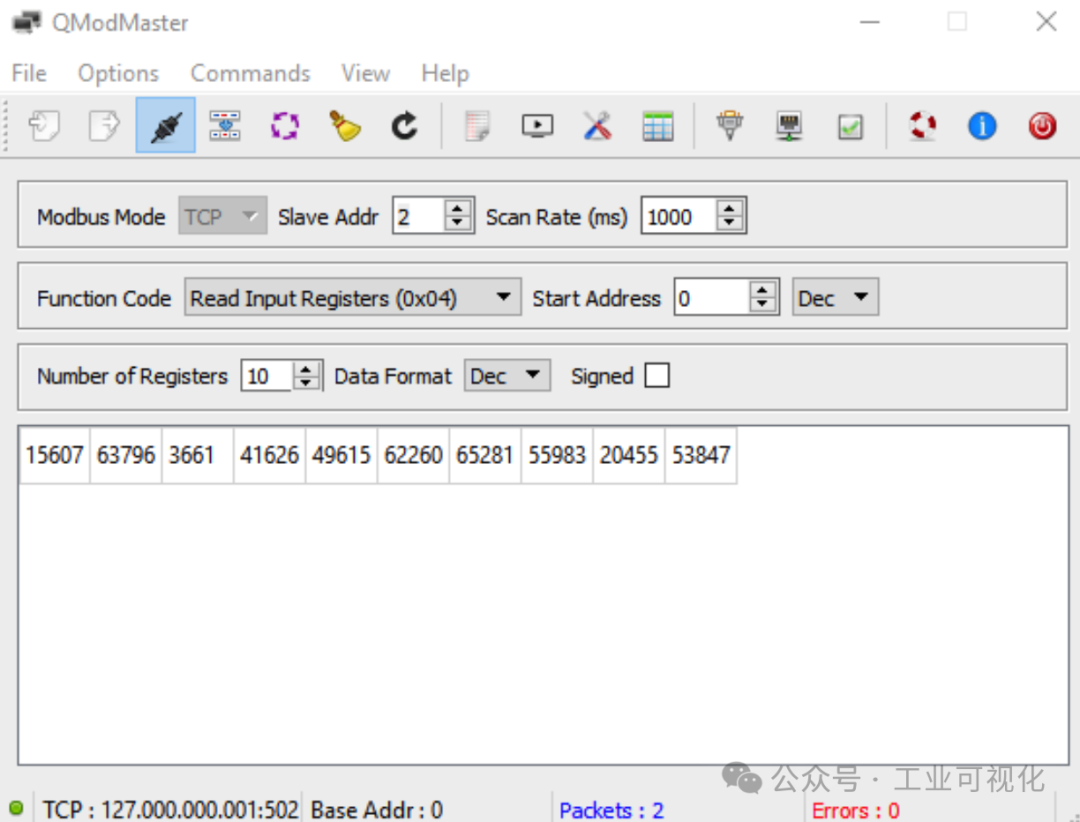Decrease Slave Addr with down arrow

457,223
